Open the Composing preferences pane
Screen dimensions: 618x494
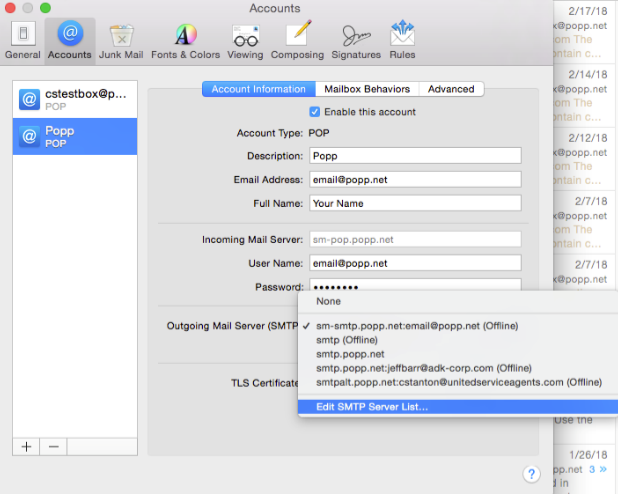tap(297, 41)
